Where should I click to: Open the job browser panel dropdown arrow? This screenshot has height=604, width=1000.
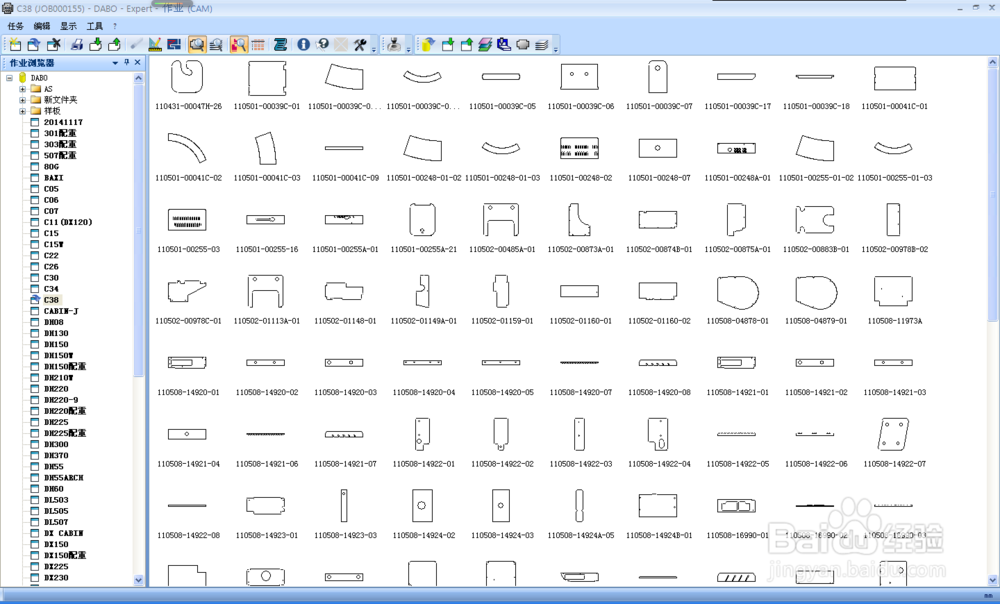coord(115,63)
